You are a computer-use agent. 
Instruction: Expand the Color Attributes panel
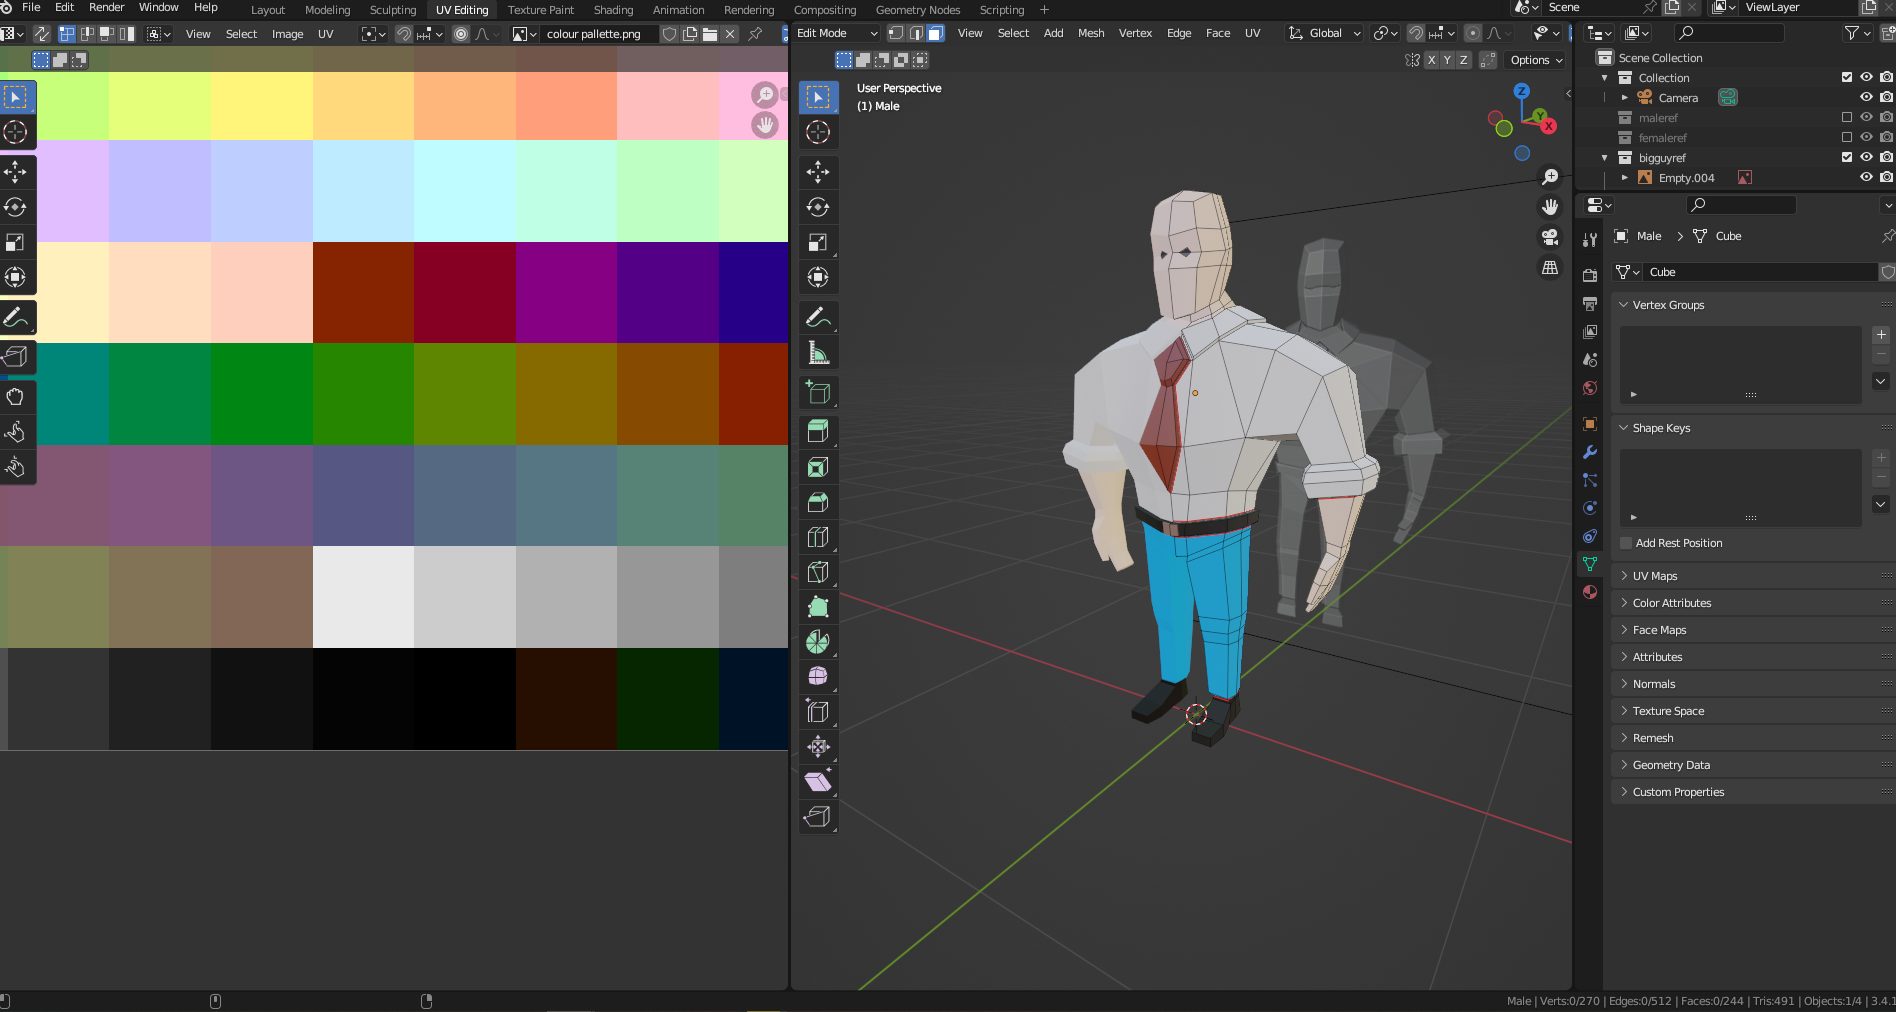click(x=1671, y=603)
